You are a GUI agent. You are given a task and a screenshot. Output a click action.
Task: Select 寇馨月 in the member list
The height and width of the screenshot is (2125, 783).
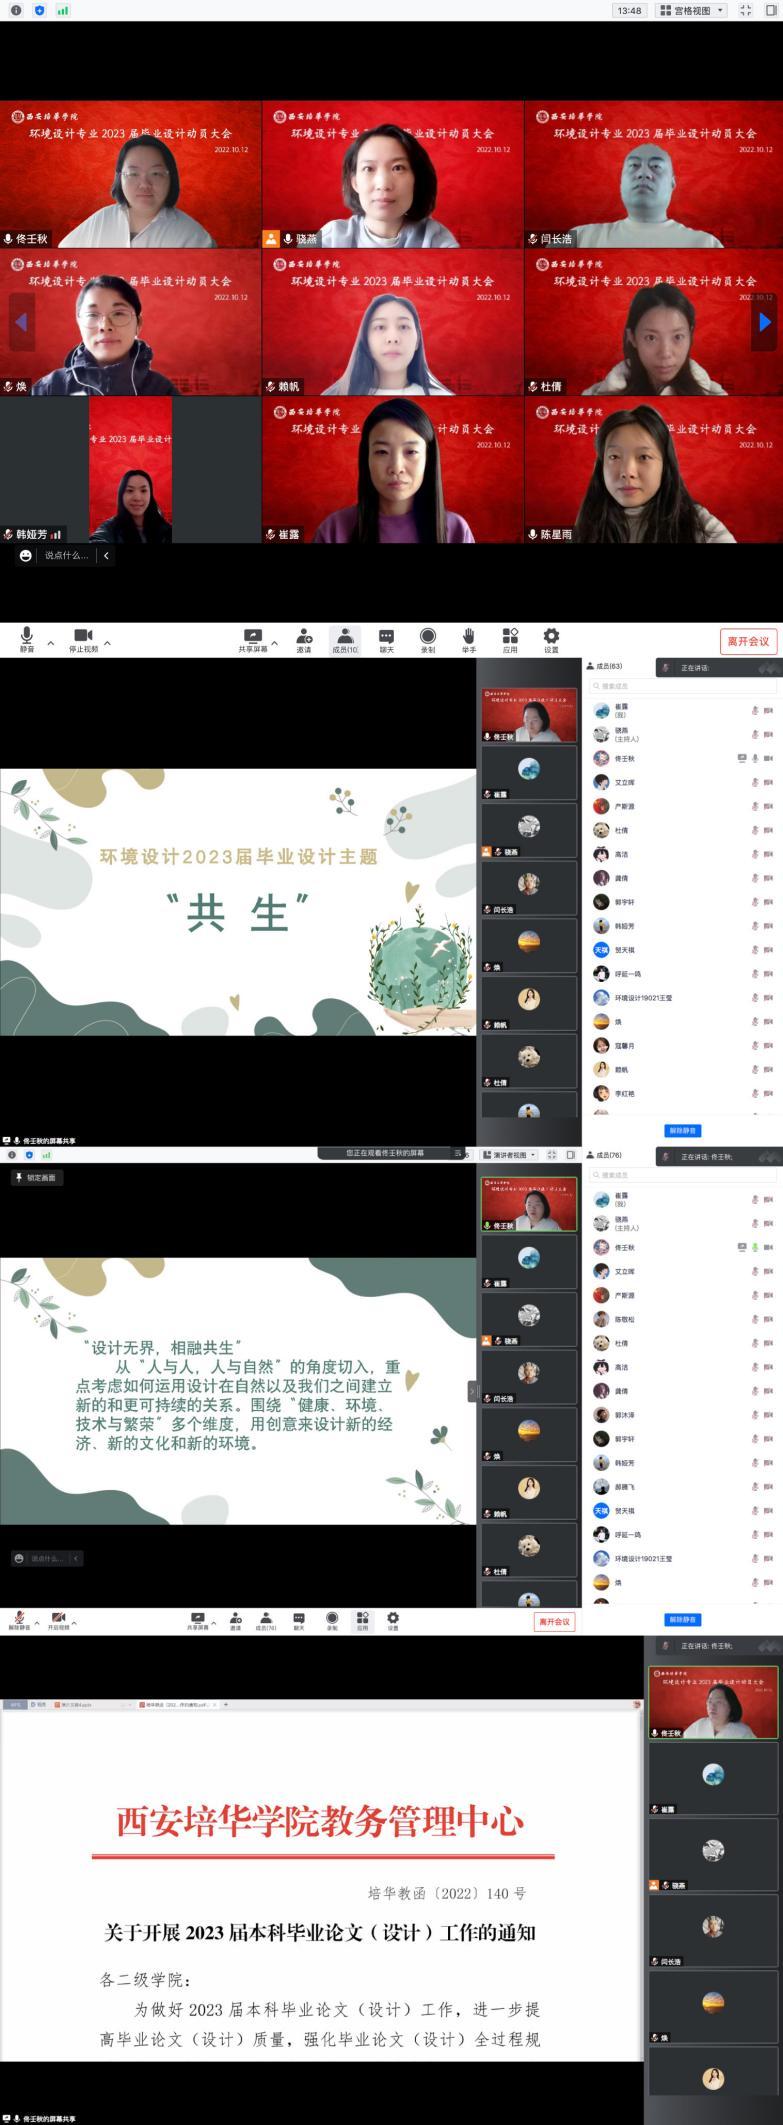point(624,1046)
